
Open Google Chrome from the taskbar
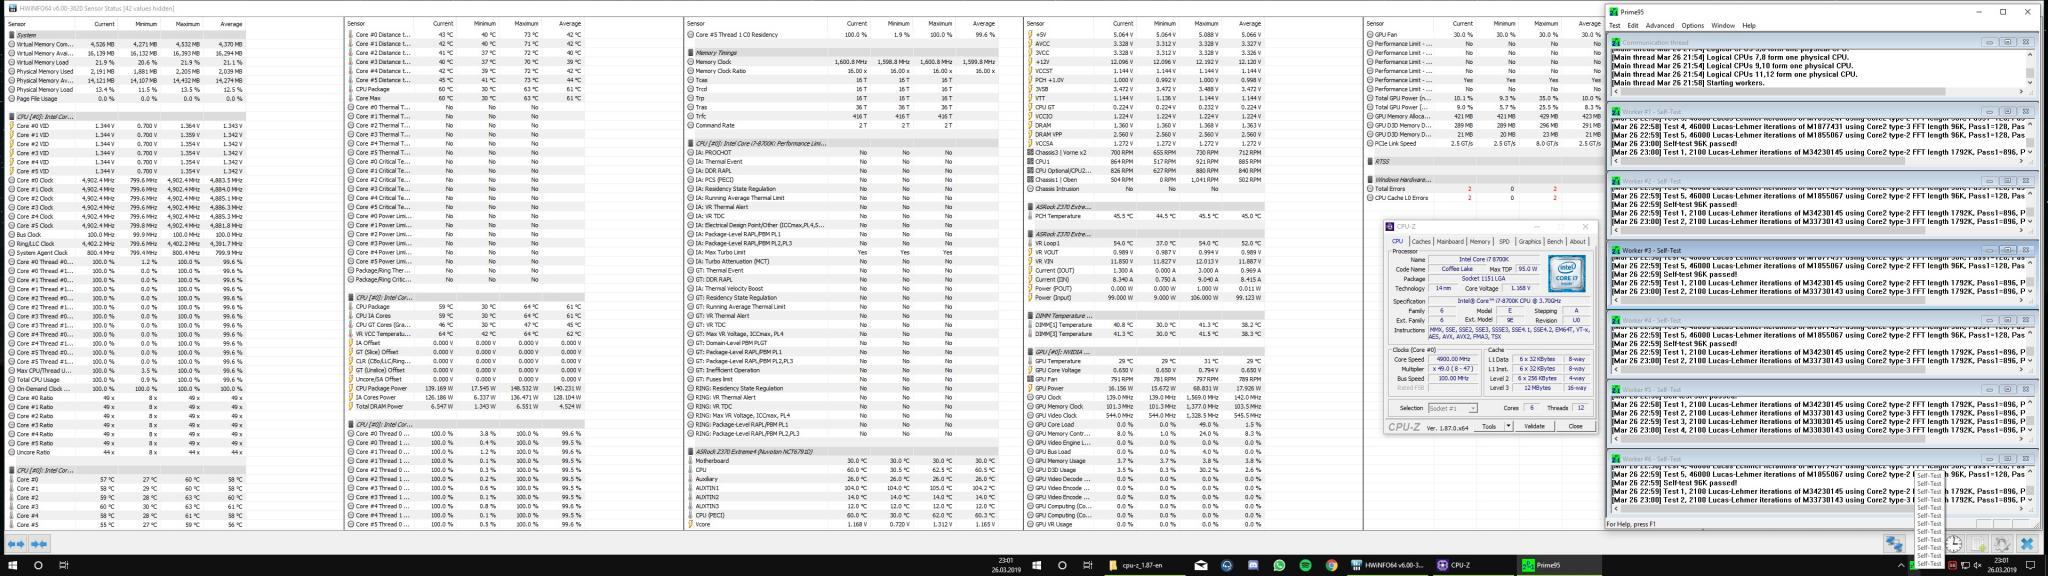[x=1331, y=565]
